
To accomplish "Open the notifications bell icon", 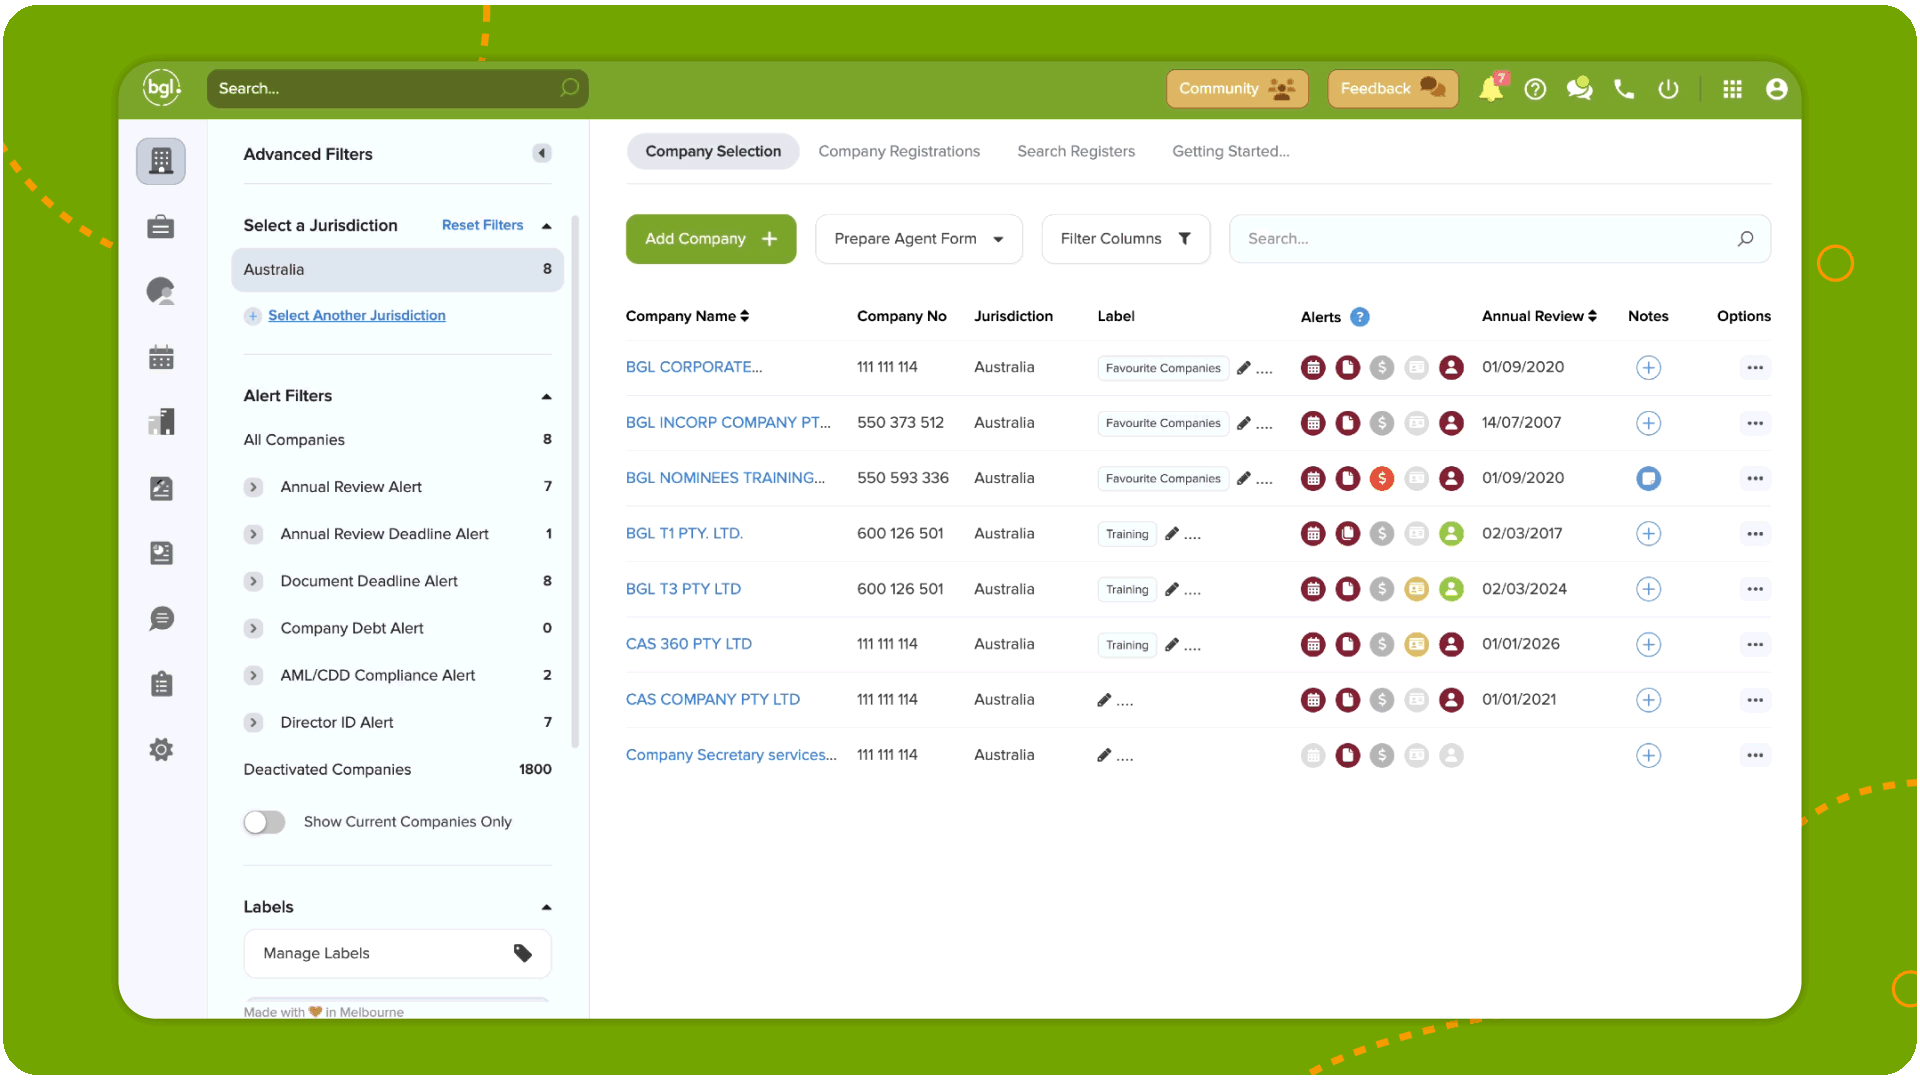I will coord(1491,88).
